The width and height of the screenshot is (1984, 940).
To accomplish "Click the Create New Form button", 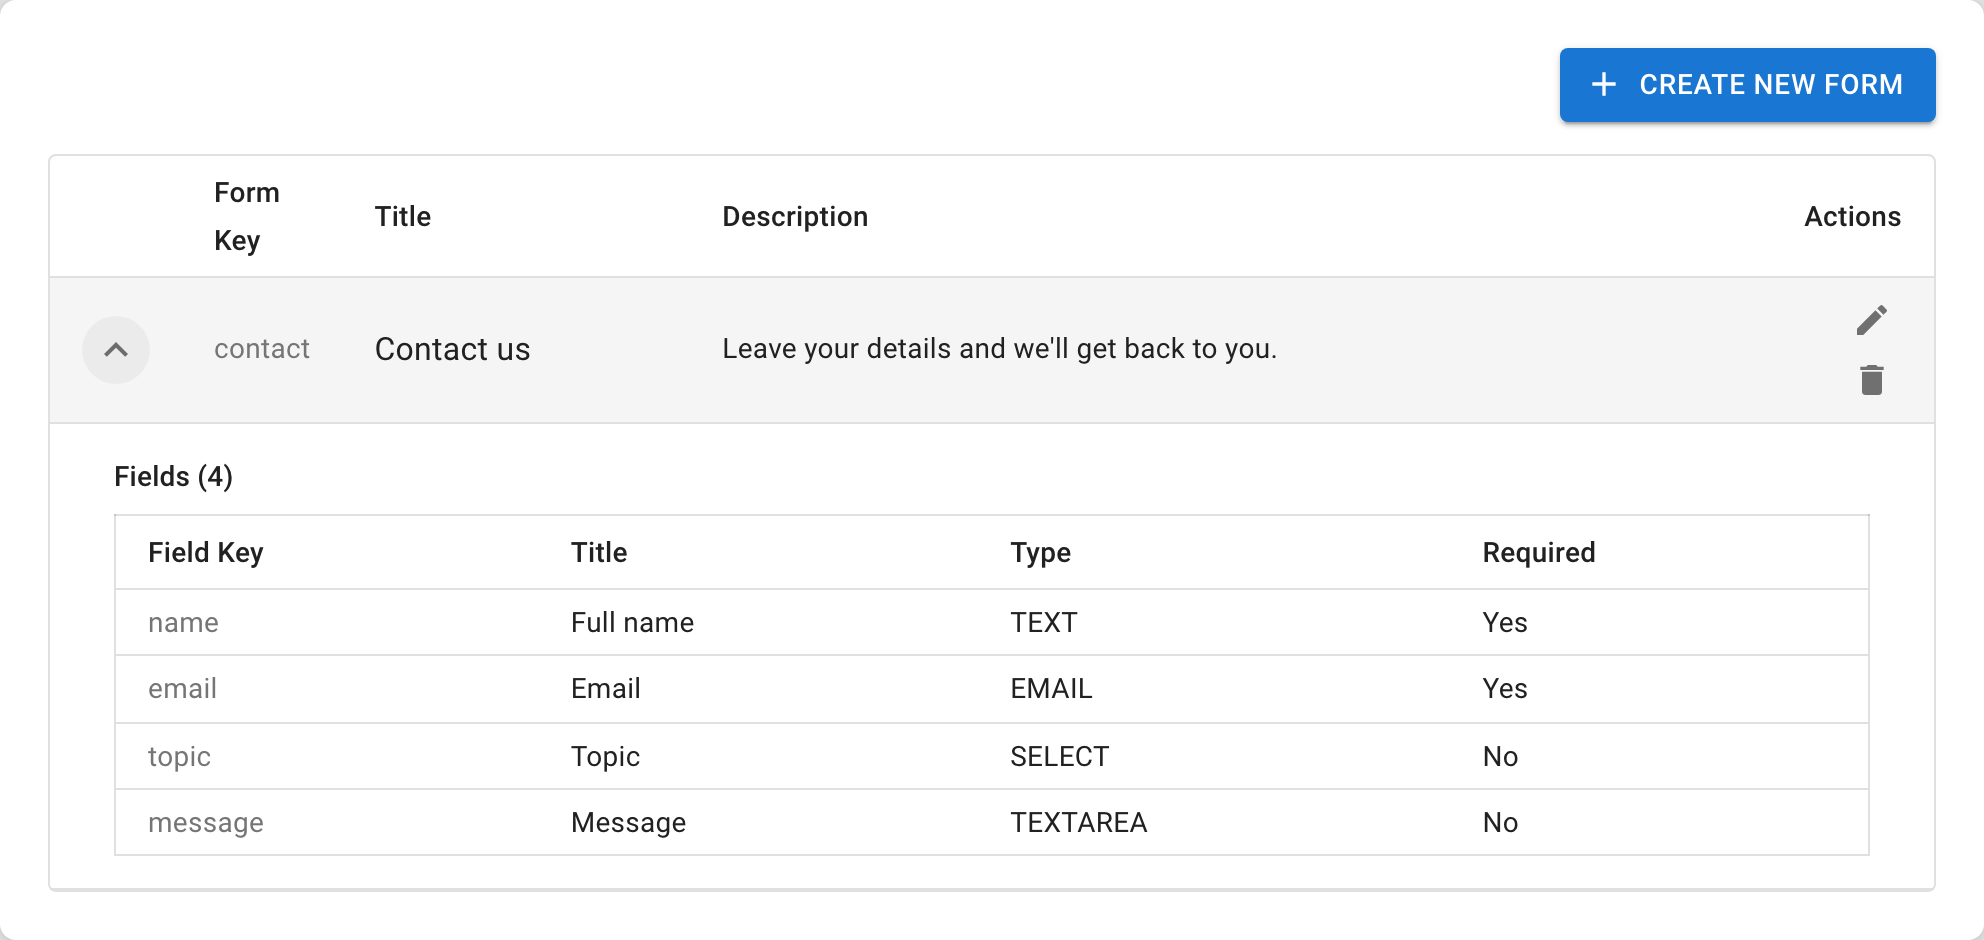I will 1747,85.
